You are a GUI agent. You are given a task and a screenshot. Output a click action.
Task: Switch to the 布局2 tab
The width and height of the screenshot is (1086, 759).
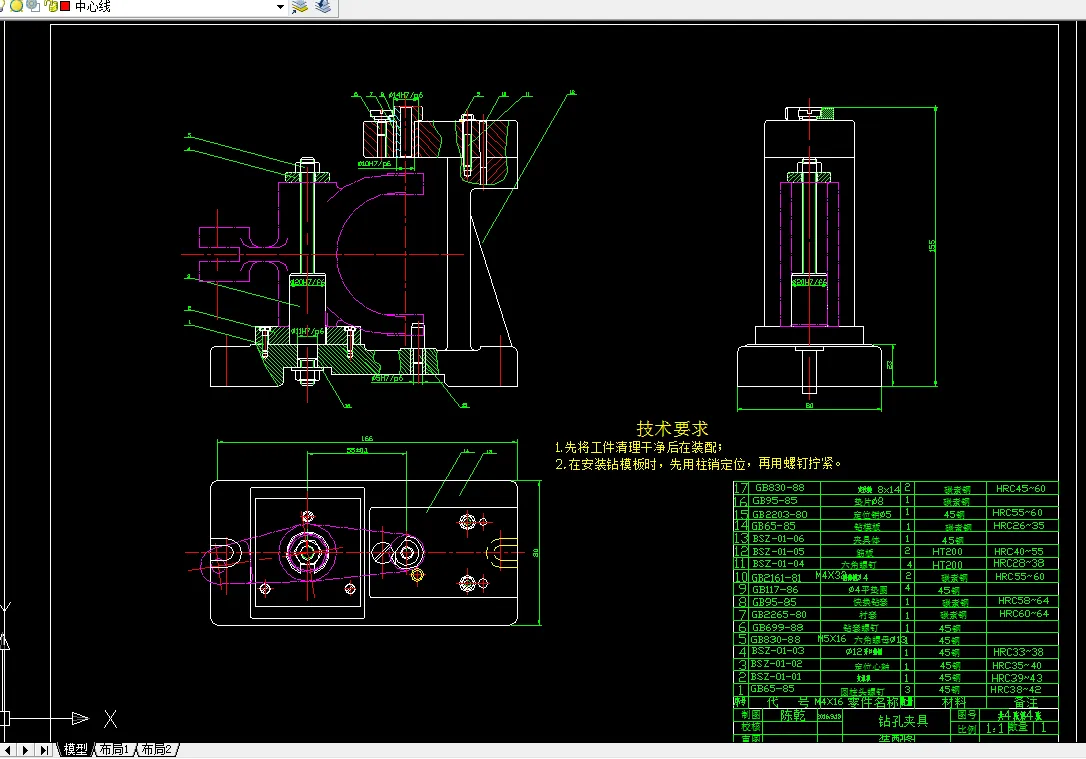(157, 749)
